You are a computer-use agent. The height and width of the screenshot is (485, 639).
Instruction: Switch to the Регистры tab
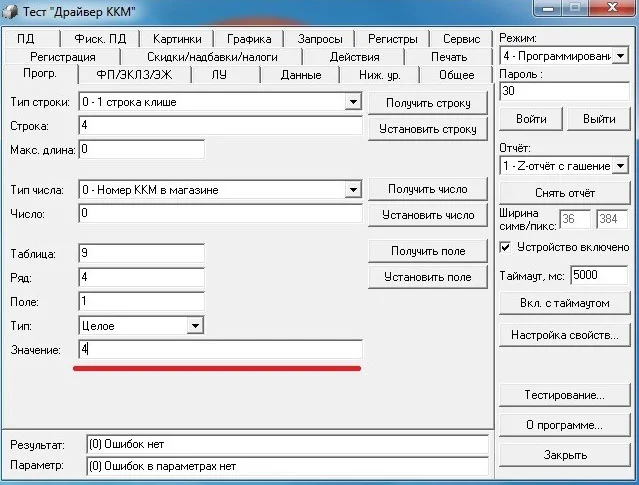coord(392,39)
